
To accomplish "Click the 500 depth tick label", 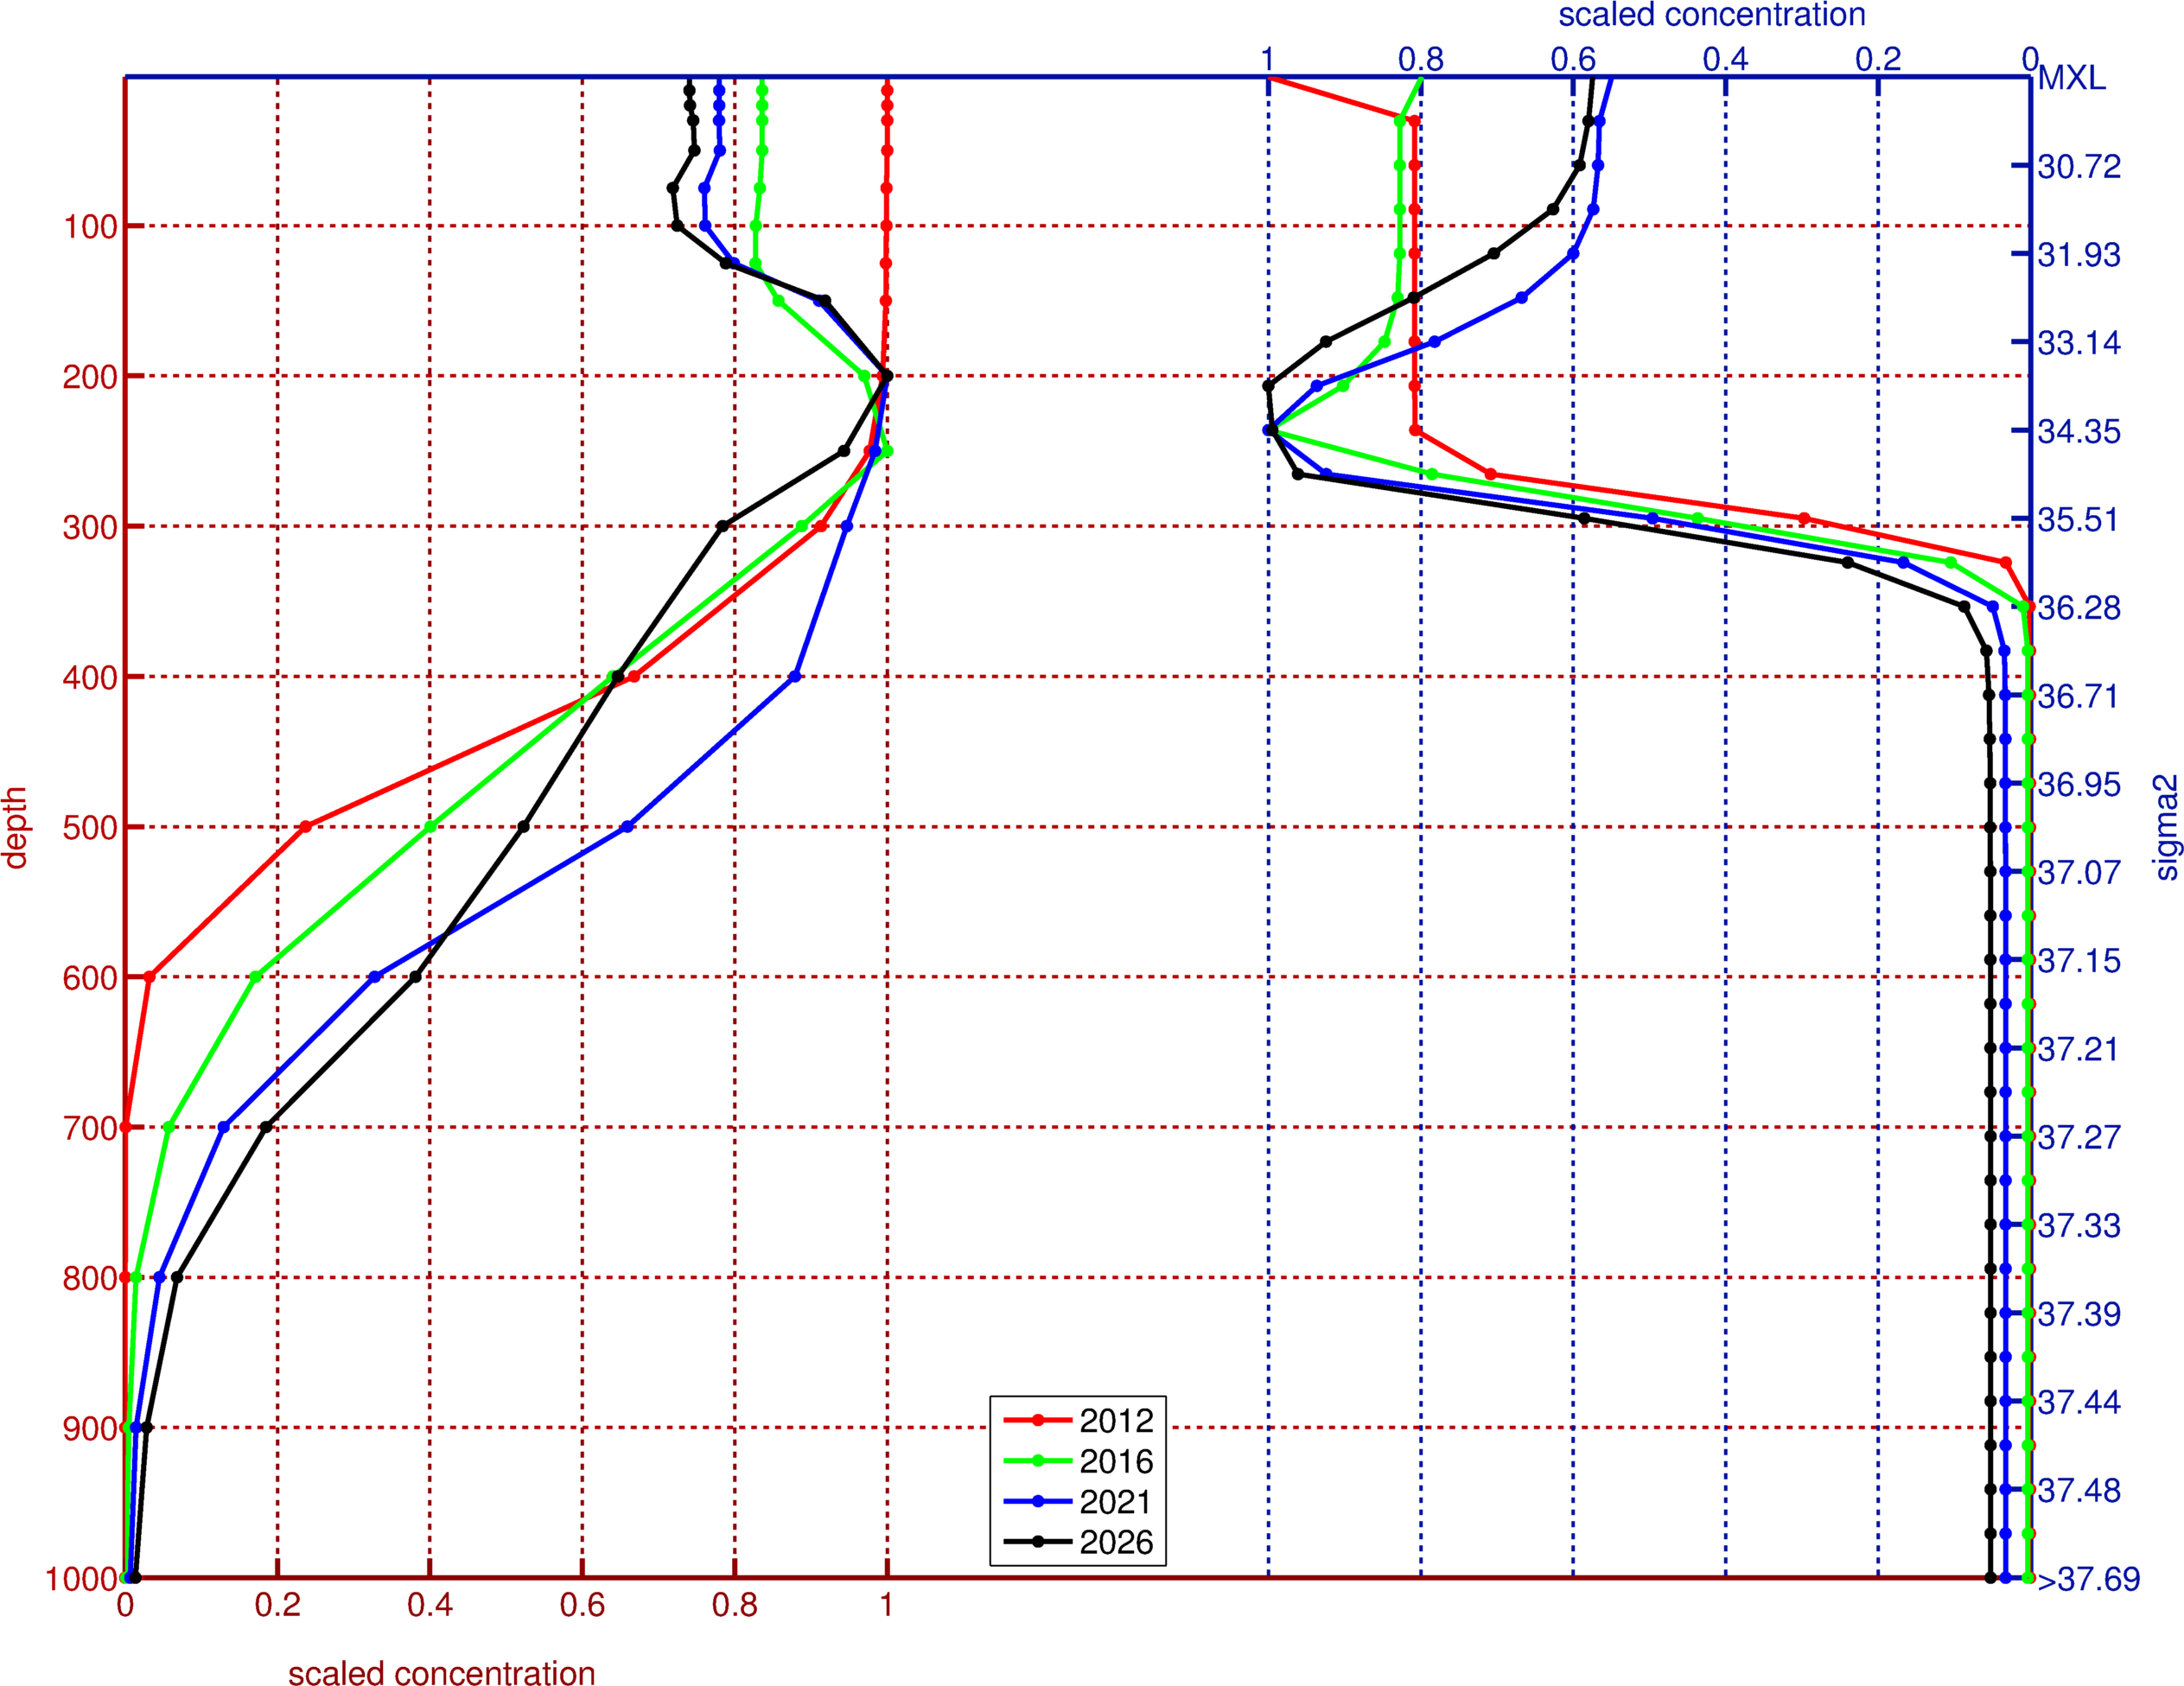I will (89, 828).
